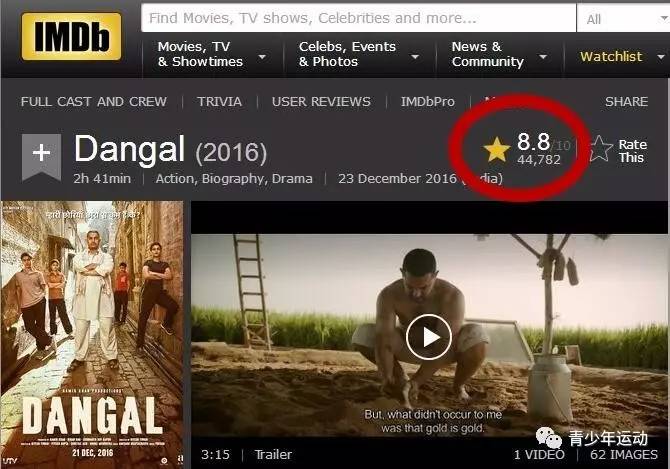Open Full Cast and Crew page
Image resolution: width=670 pixels, height=469 pixels.
point(94,102)
